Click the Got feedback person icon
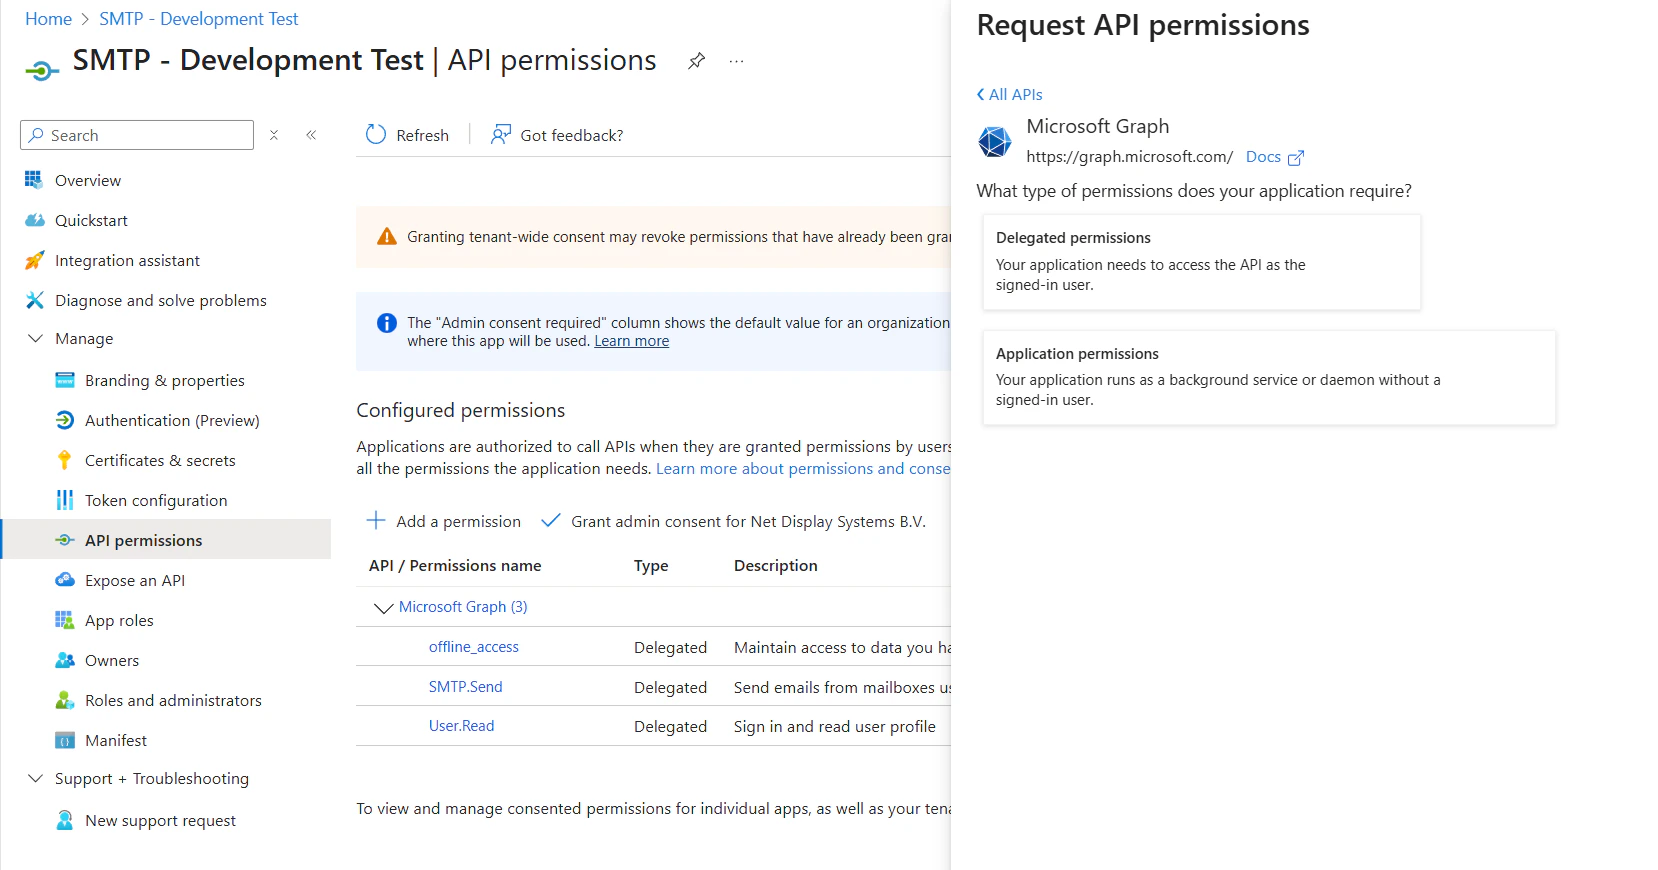Viewport: 1658px width, 870px height. click(500, 134)
